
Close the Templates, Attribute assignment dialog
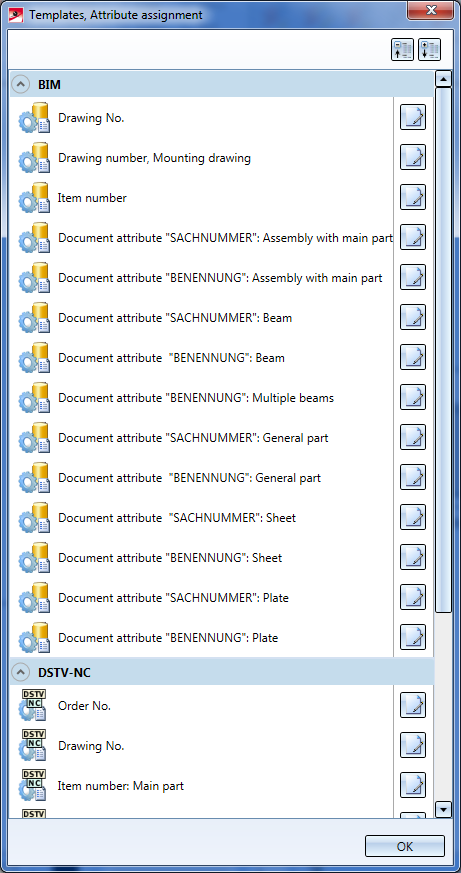430,11
